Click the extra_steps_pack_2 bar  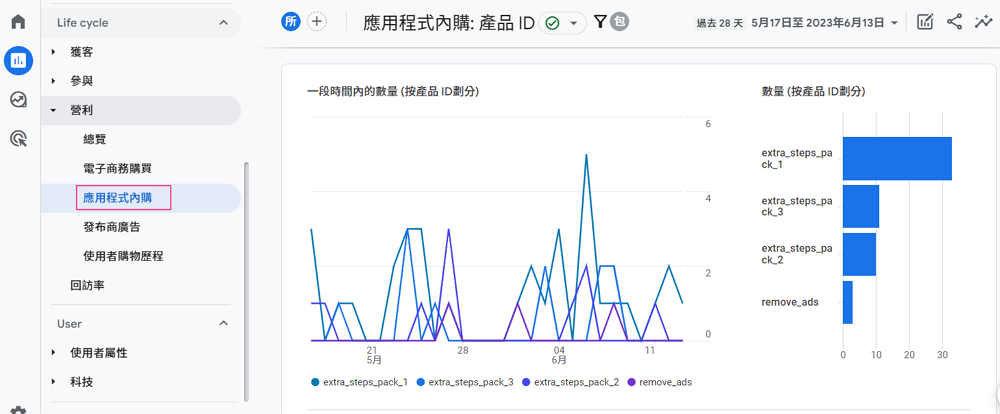click(860, 254)
